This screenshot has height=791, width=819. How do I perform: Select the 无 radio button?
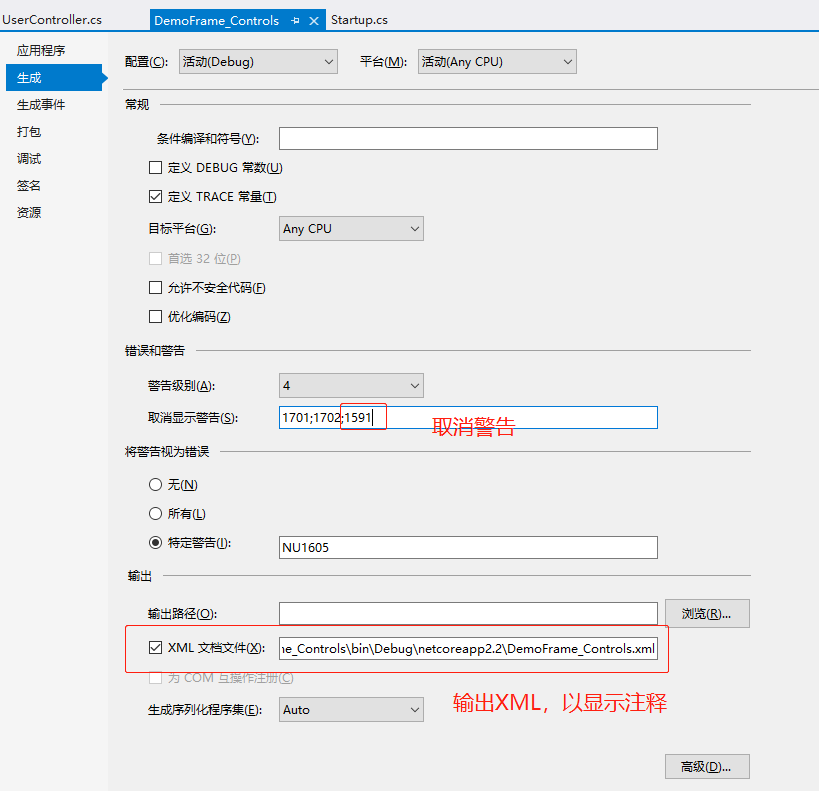(155, 485)
